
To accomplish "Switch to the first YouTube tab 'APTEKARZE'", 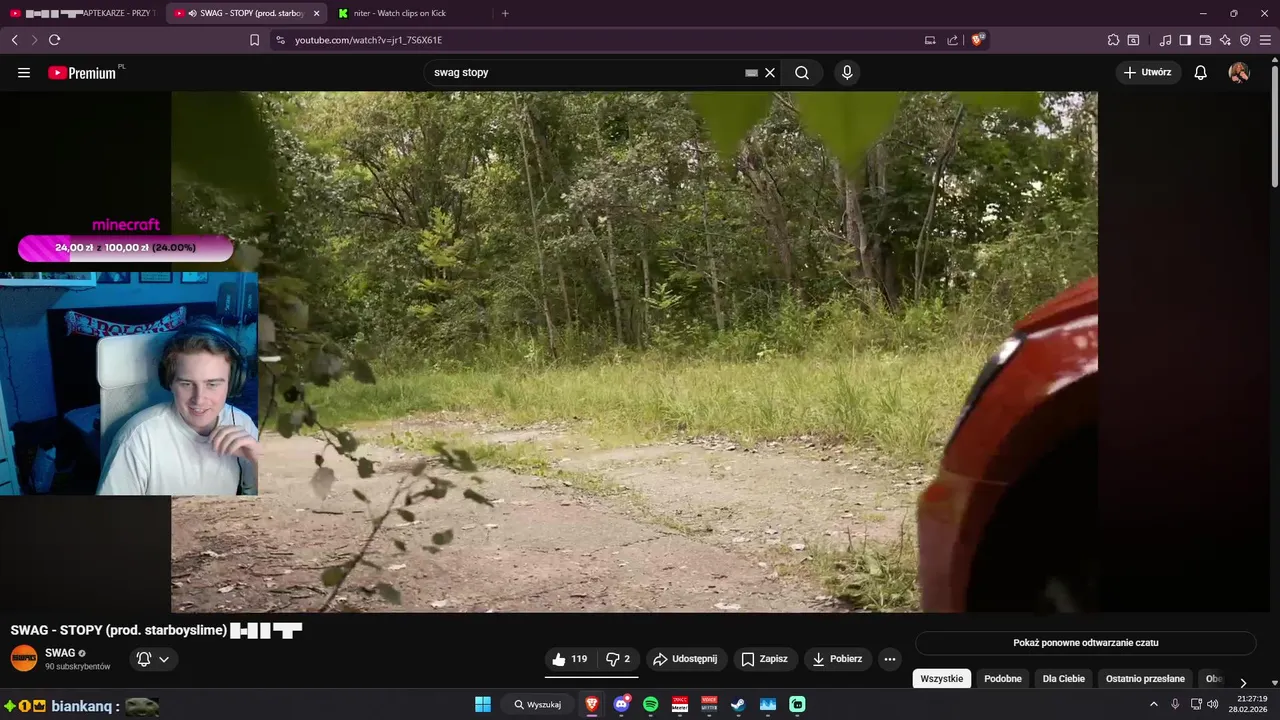I will pos(82,13).
